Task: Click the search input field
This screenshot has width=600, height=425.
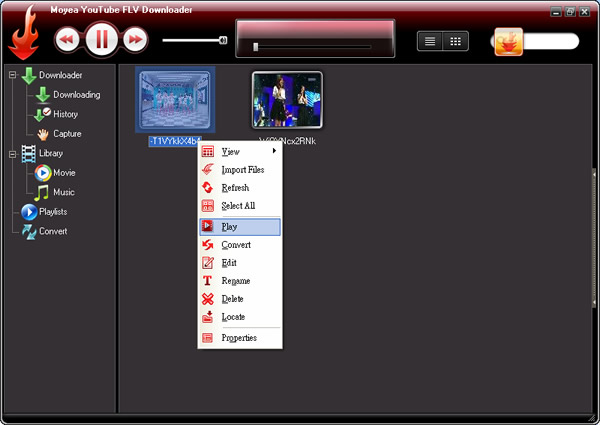Action: point(551,41)
